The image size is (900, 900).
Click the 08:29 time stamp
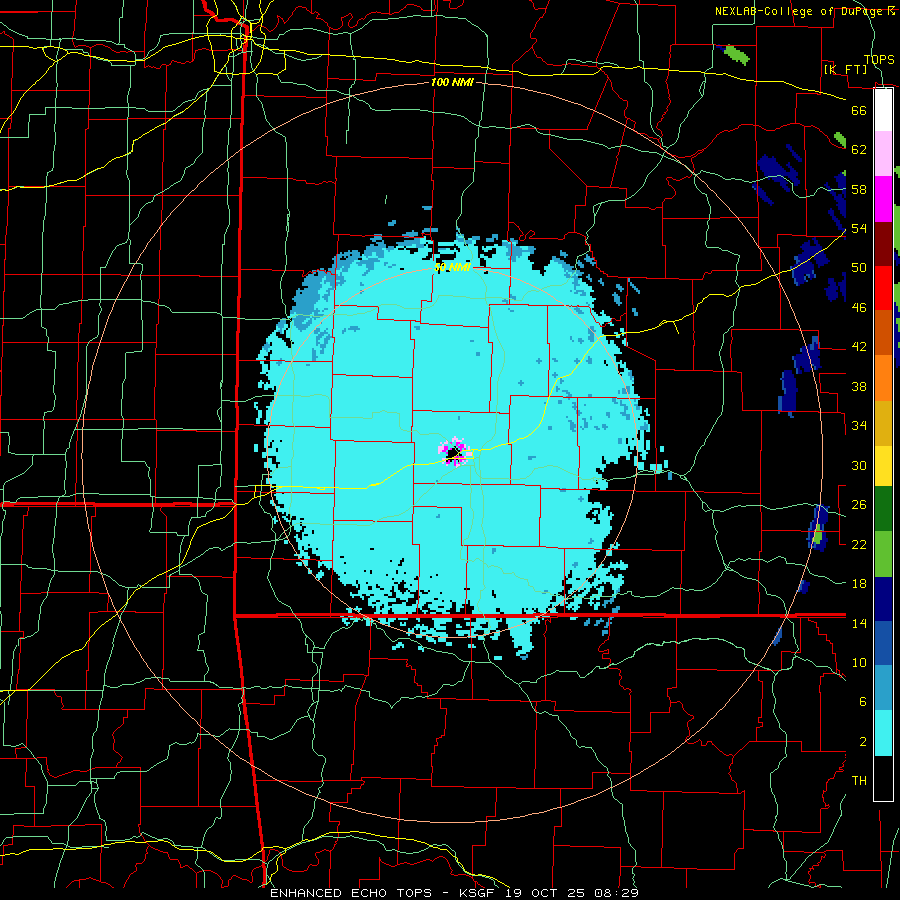[x=616, y=893]
